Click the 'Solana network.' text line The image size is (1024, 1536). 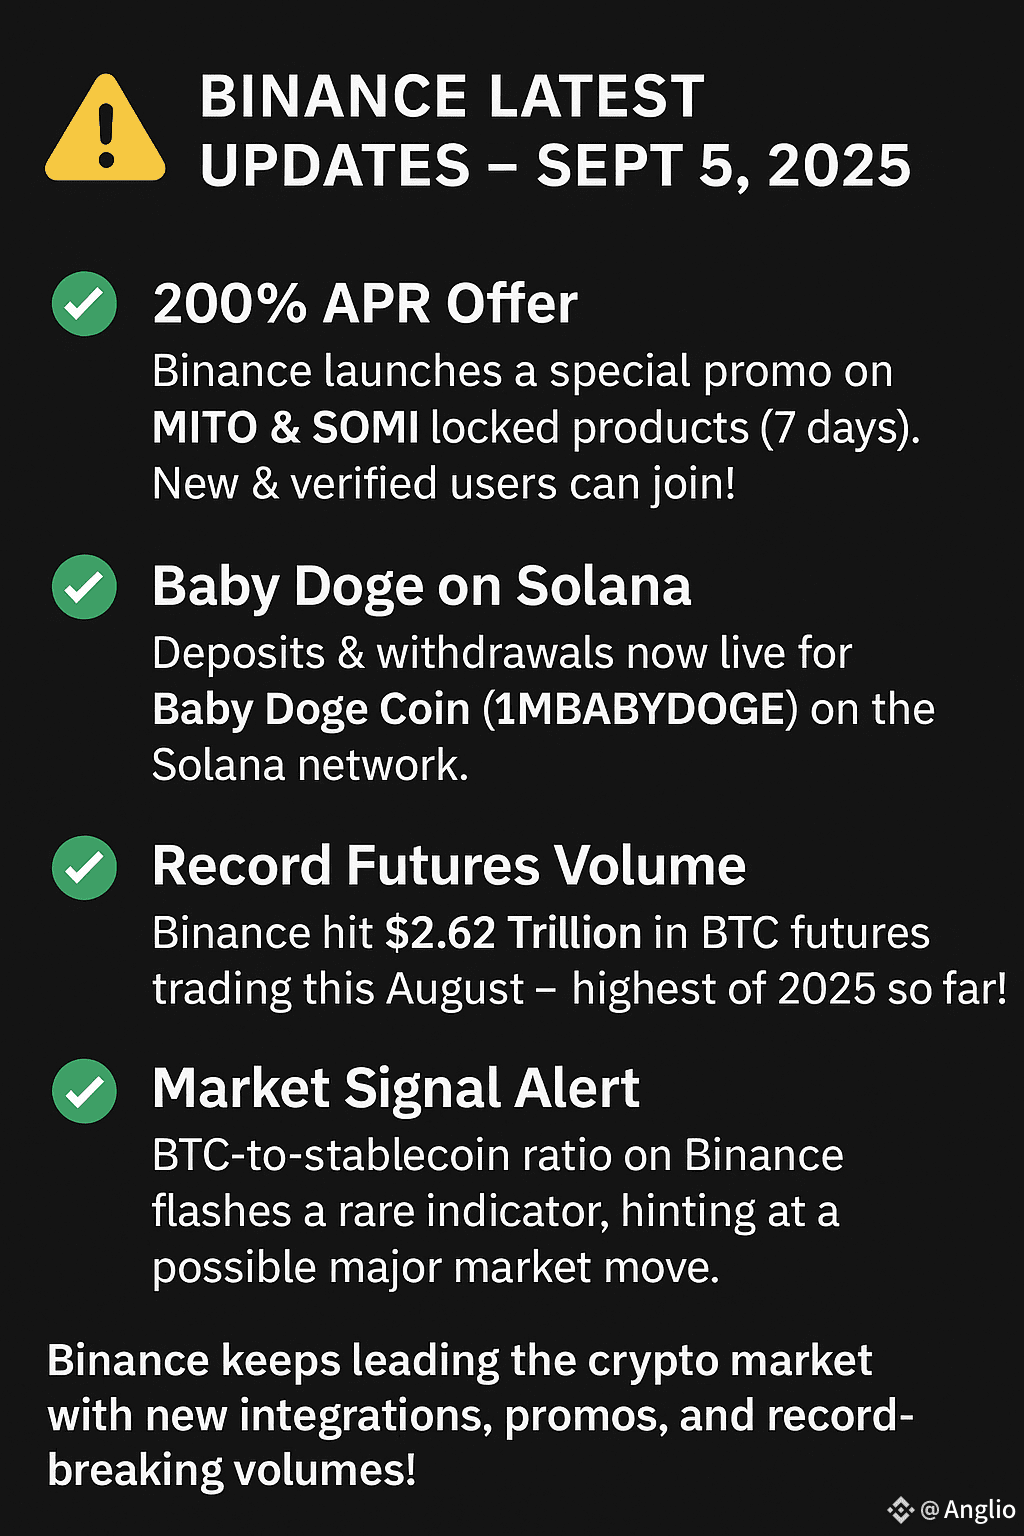[310, 765]
